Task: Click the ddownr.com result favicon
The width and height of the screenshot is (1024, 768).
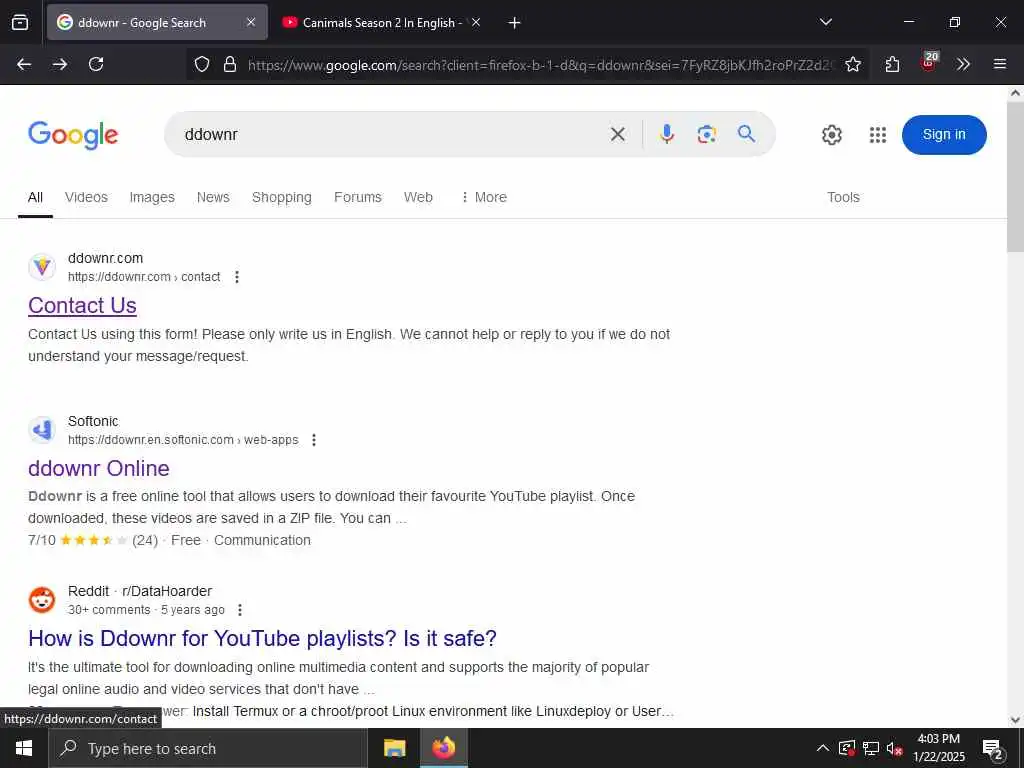Action: tap(42, 267)
